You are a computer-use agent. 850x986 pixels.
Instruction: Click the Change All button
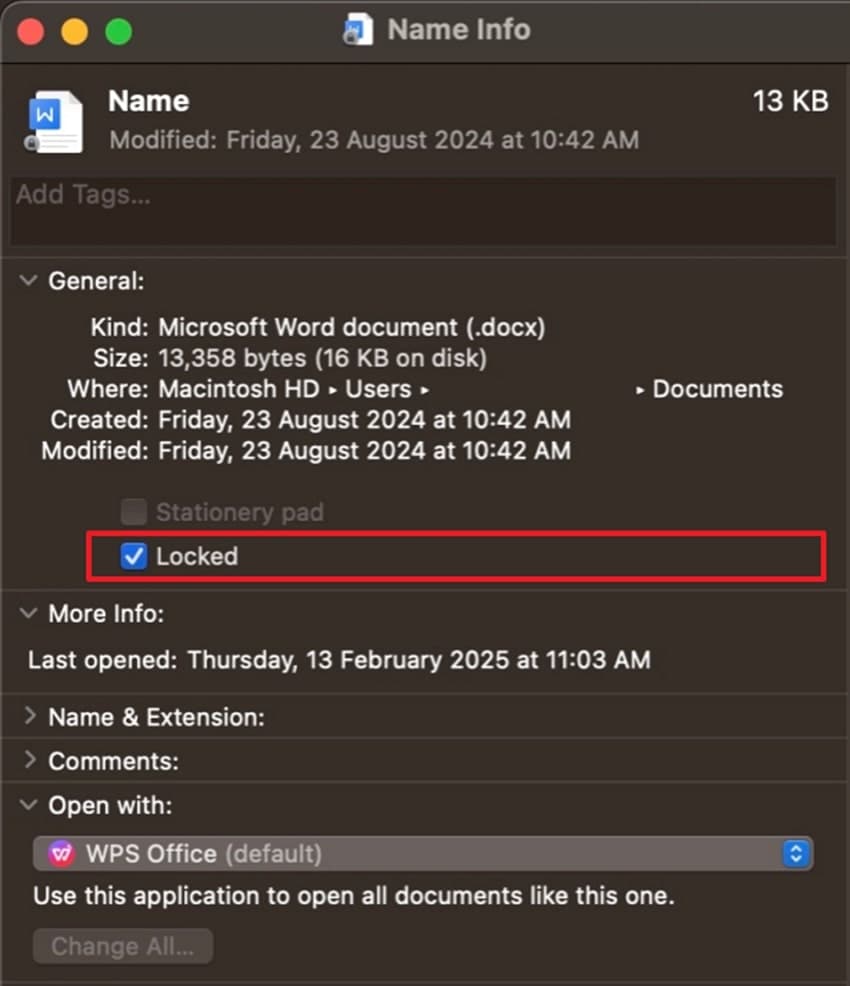tap(123, 946)
